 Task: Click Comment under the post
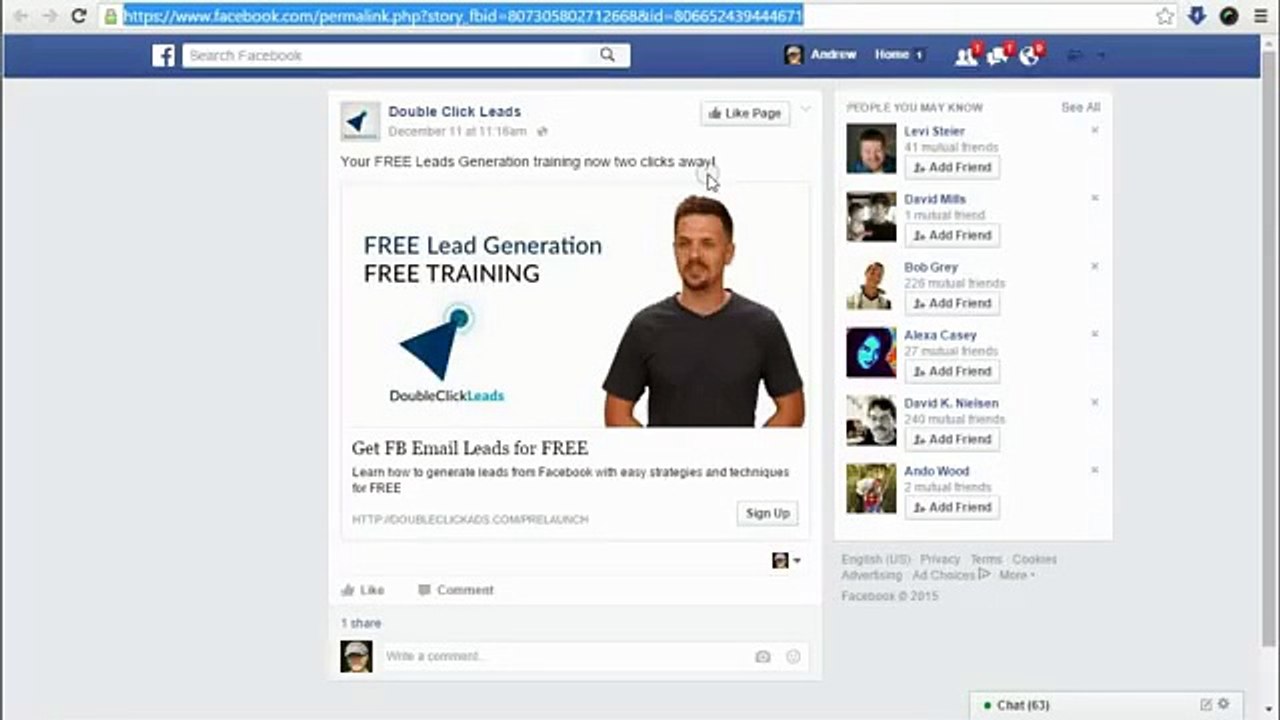pyautogui.click(x=456, y=590)
